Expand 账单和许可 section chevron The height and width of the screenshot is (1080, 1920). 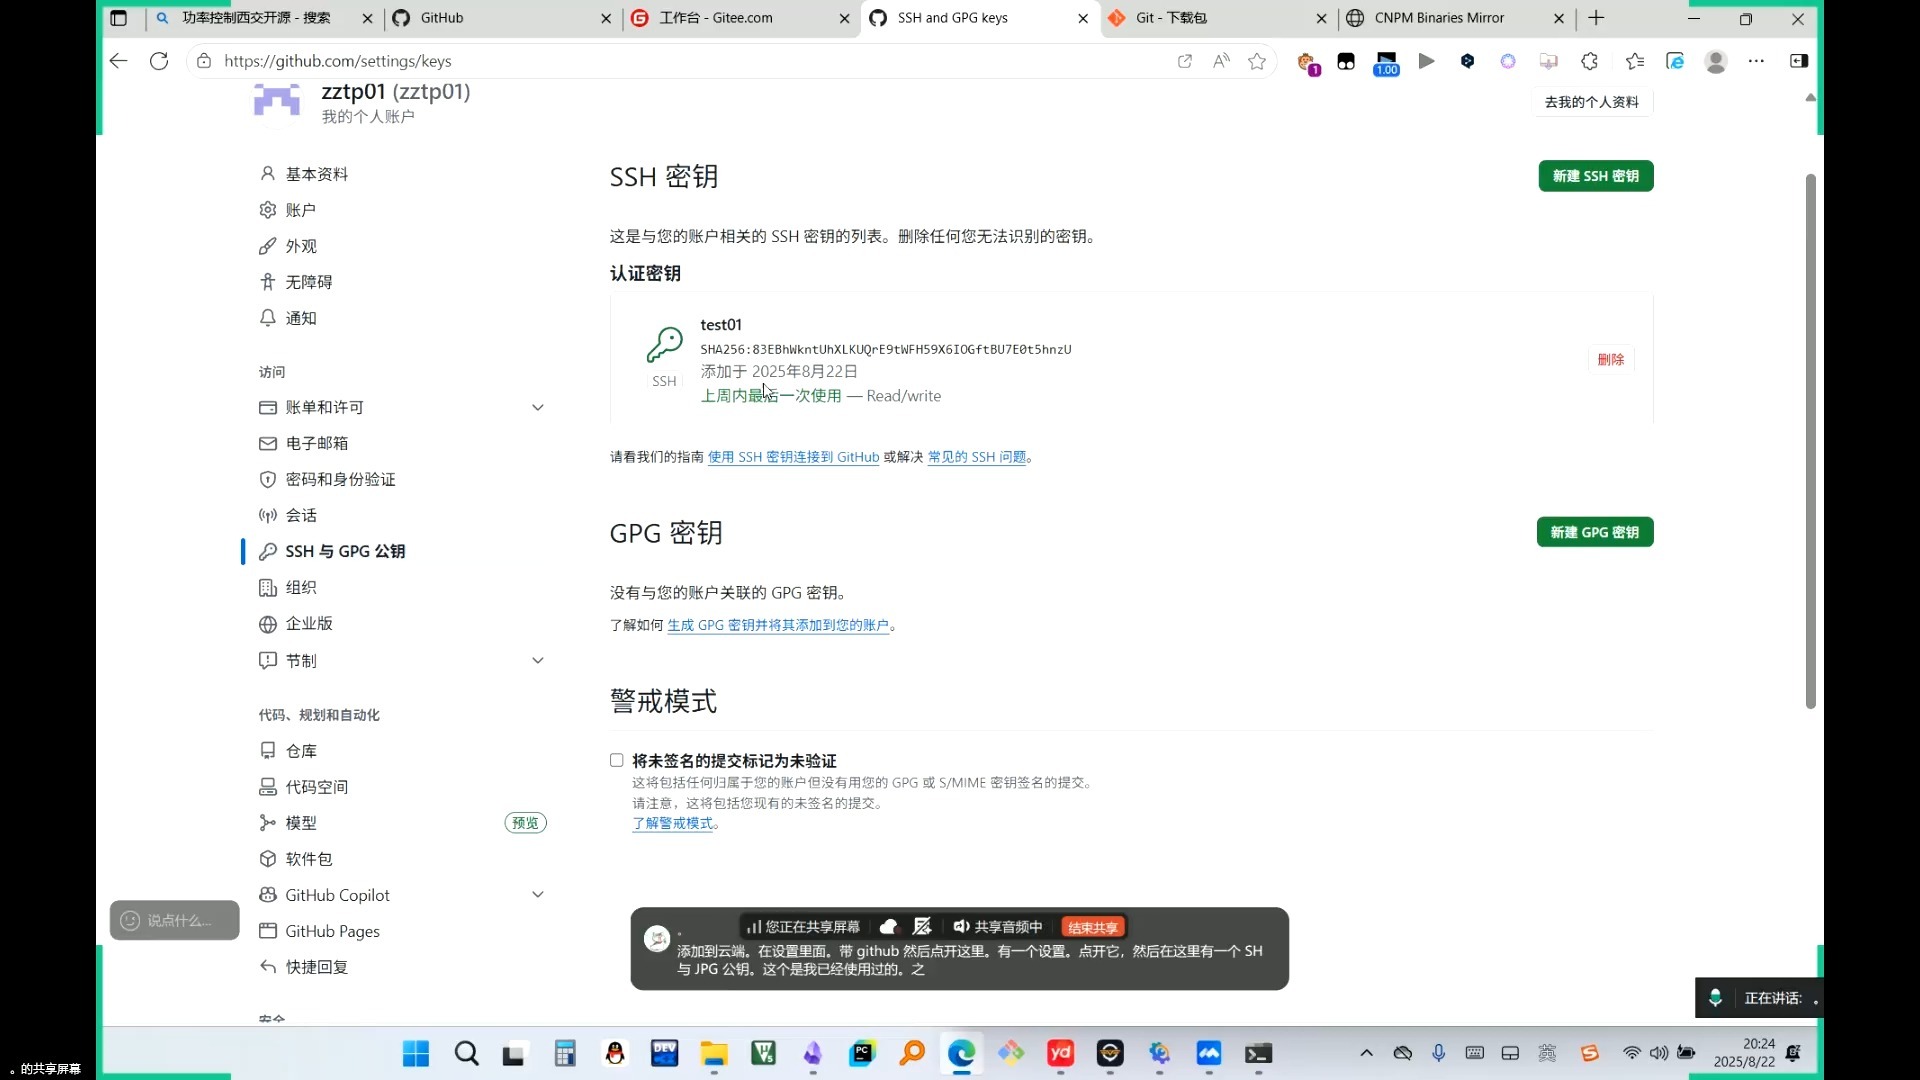pos(537,407)
